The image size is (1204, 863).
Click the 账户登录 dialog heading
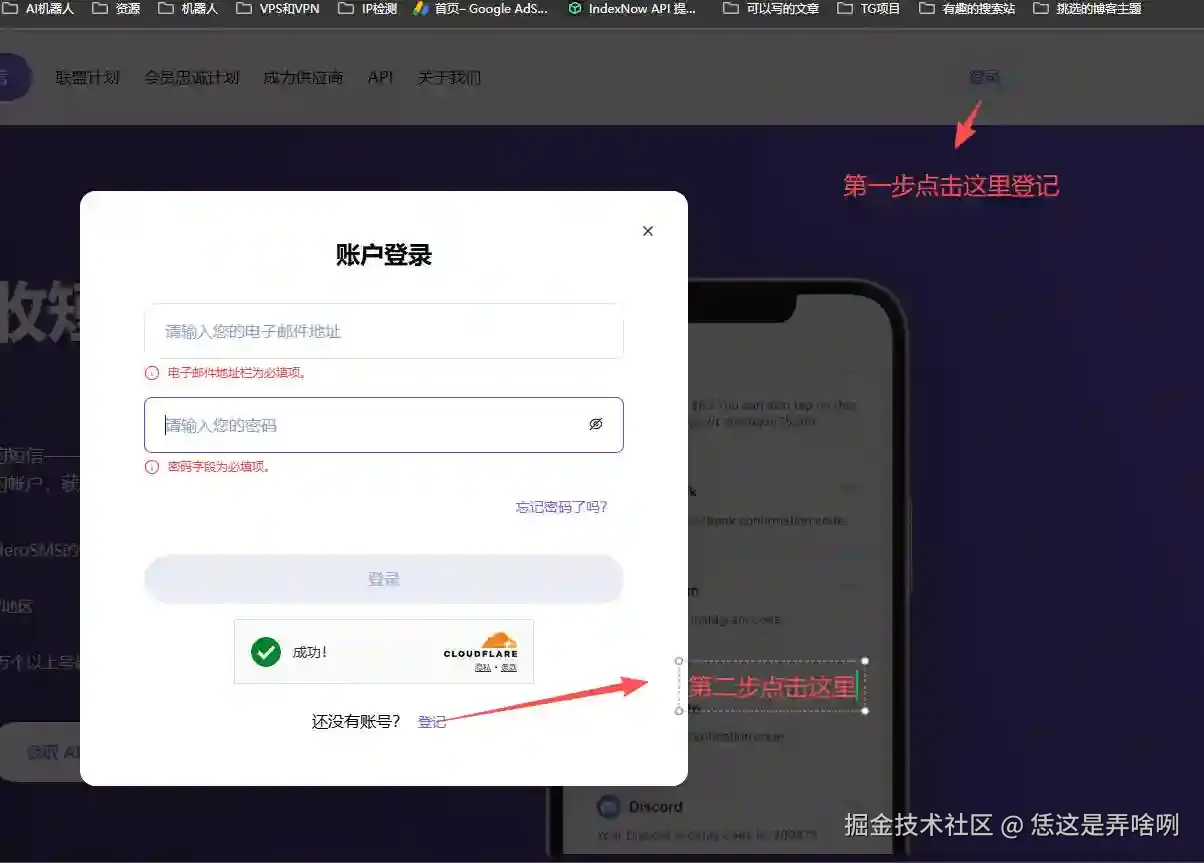pyautogui.click(x=384, y=255)
